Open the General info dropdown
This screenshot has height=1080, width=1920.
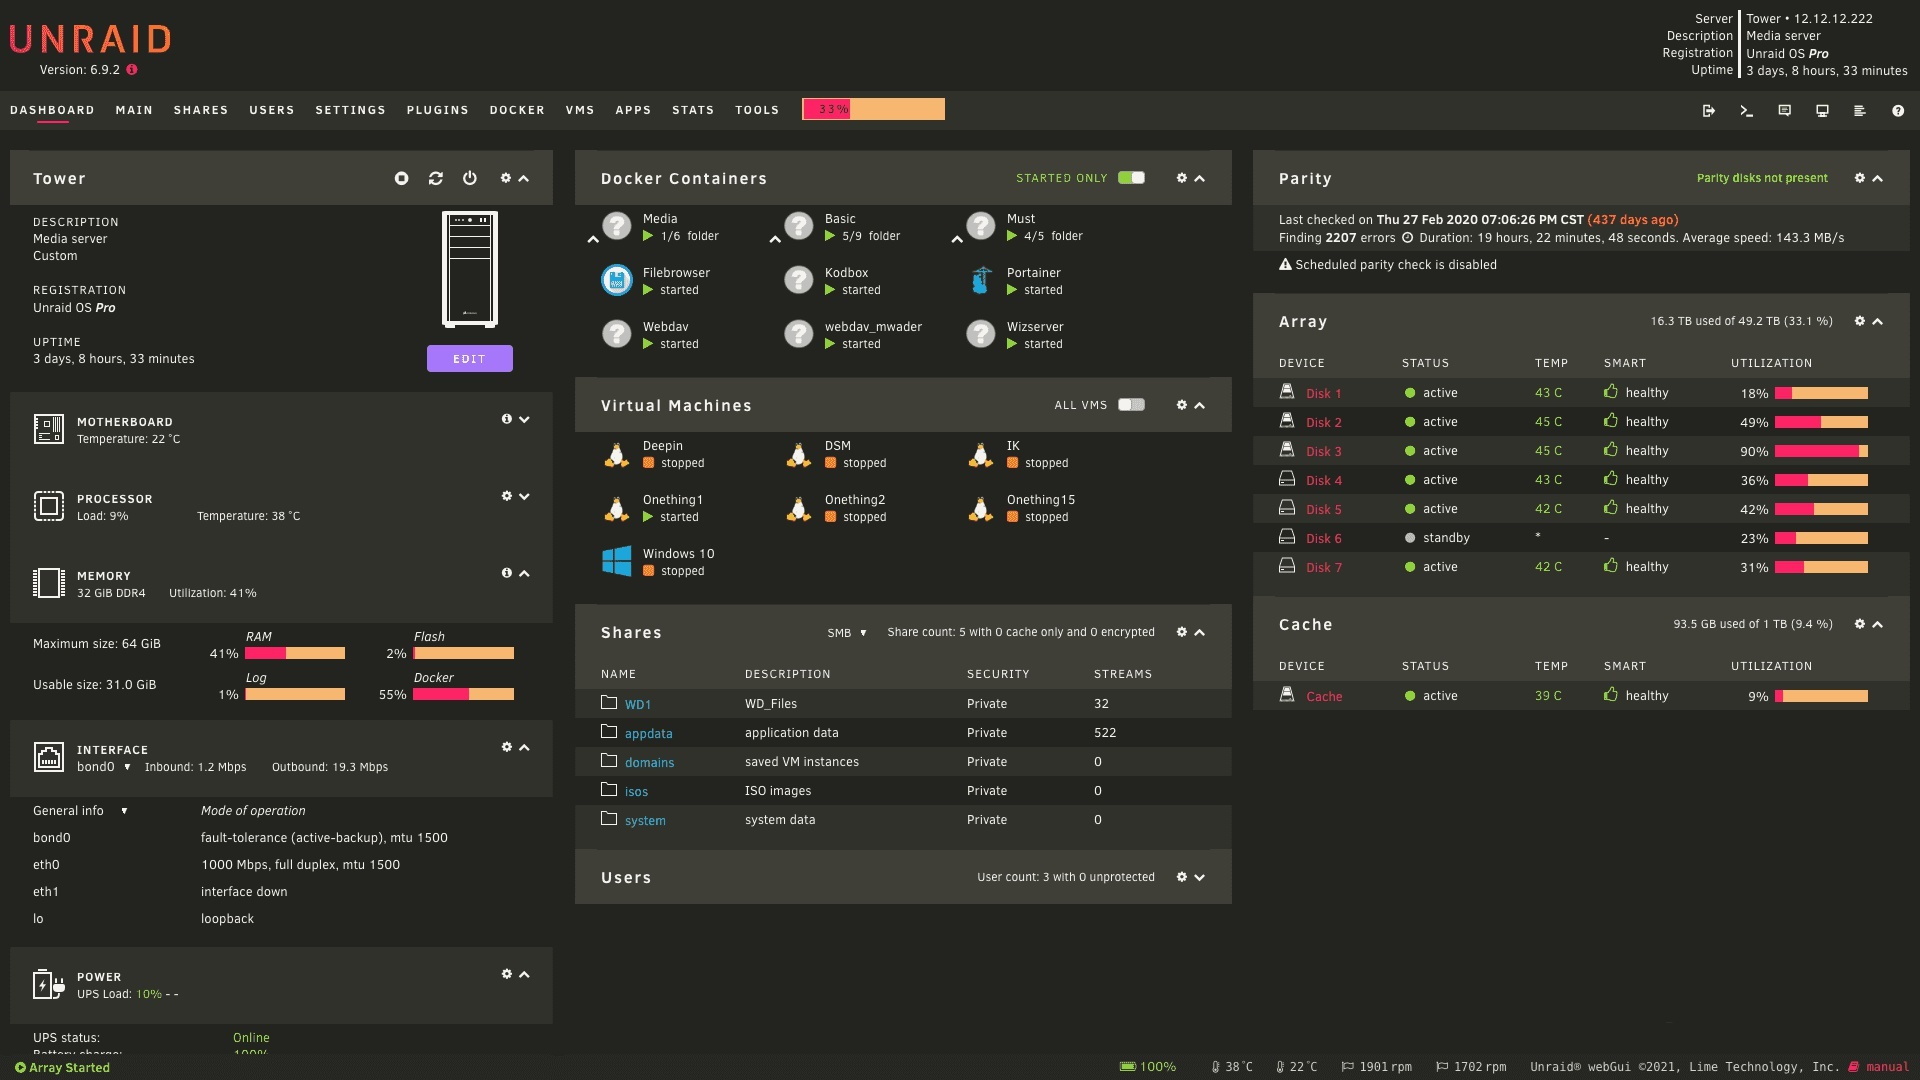pyautogui.click(x=80, y=811)
